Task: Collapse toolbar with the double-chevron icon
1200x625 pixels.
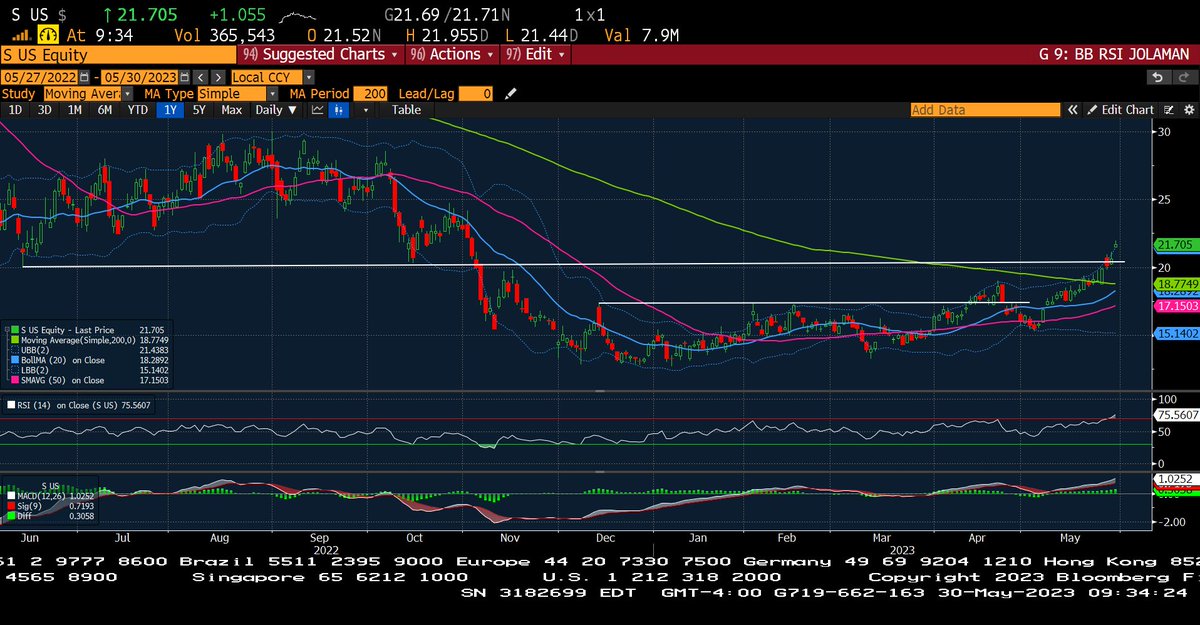Action: 1073,110
